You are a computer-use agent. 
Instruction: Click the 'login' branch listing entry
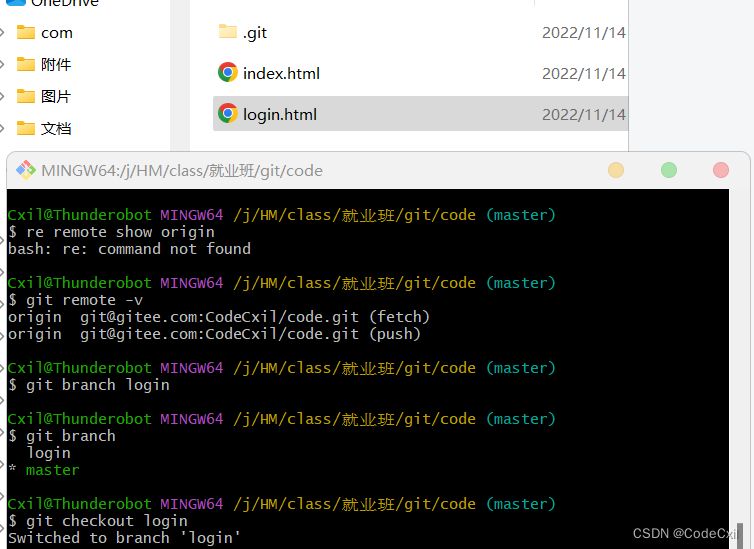(x=49, y=453)
